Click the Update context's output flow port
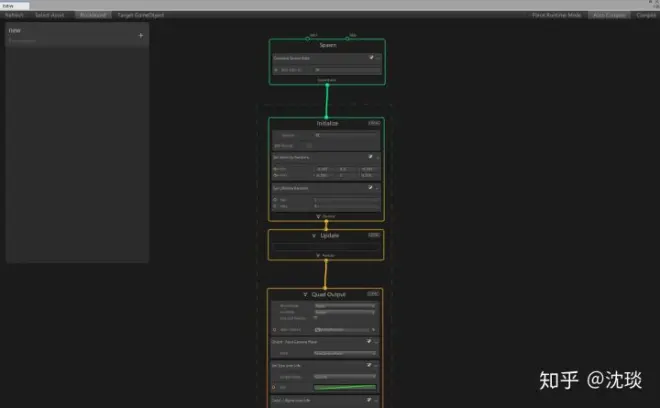The image size is (660, 408). click(x=326, y=261)
